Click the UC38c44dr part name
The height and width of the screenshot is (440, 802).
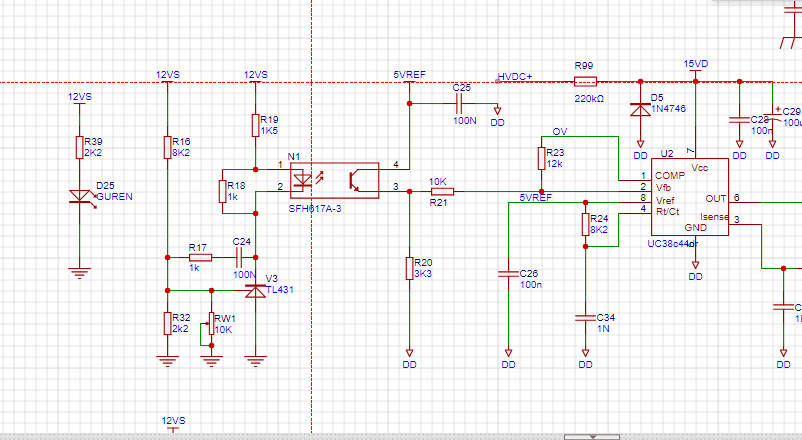pos(673,244)
